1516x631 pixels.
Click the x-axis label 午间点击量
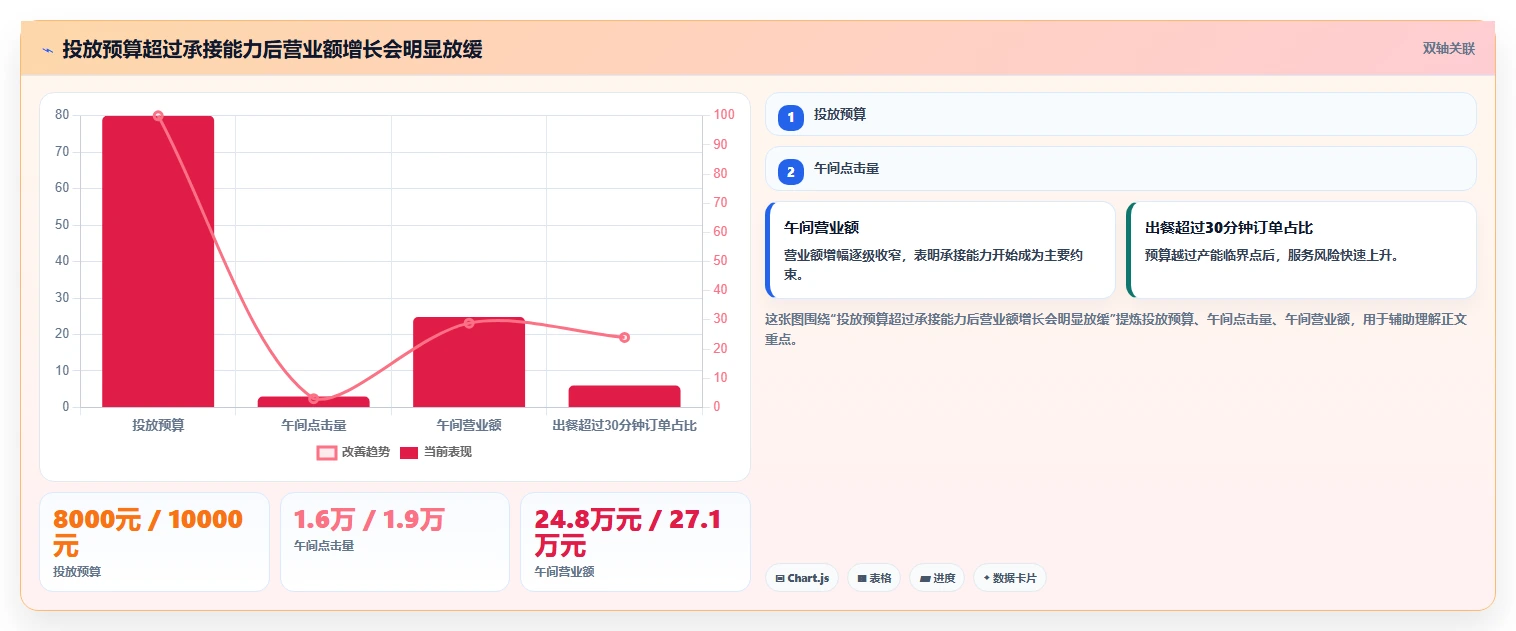(314, 425)
